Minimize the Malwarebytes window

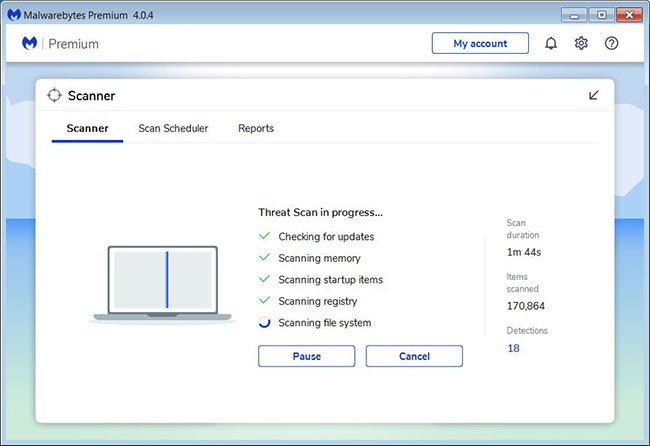pyautogui.click(x=574, y=15)
